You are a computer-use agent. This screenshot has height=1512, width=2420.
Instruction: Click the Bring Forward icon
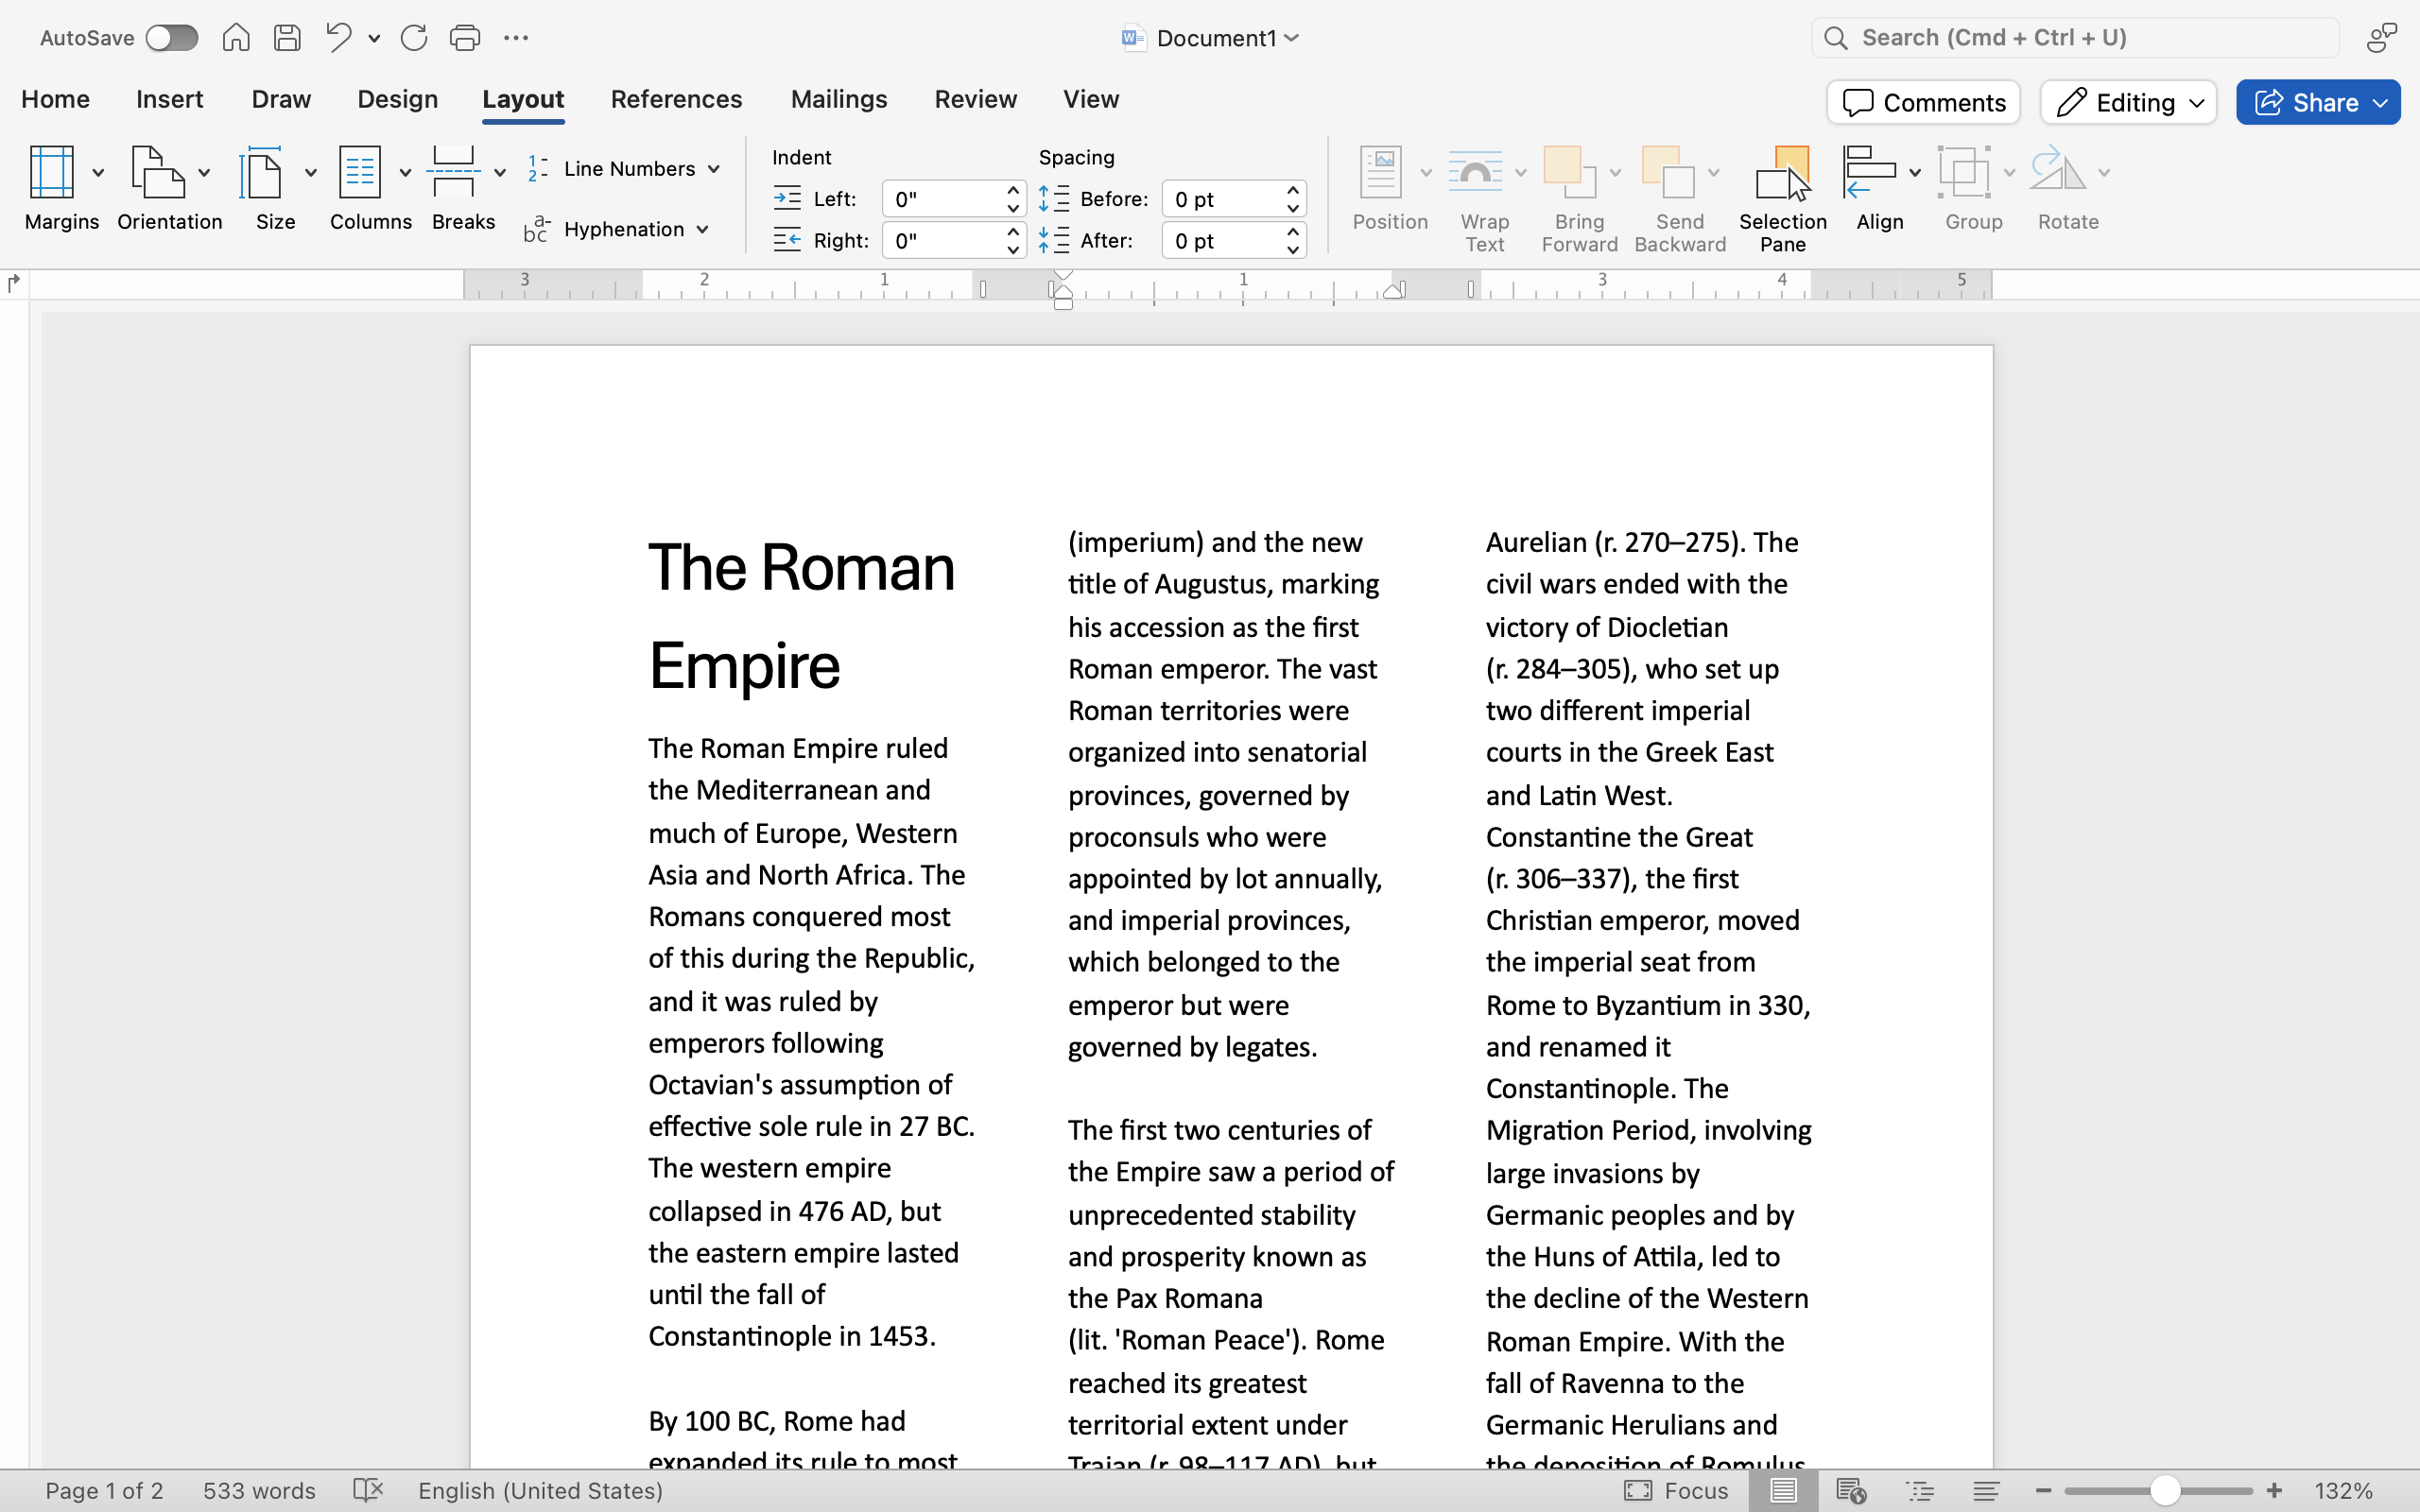[1569, 173]
